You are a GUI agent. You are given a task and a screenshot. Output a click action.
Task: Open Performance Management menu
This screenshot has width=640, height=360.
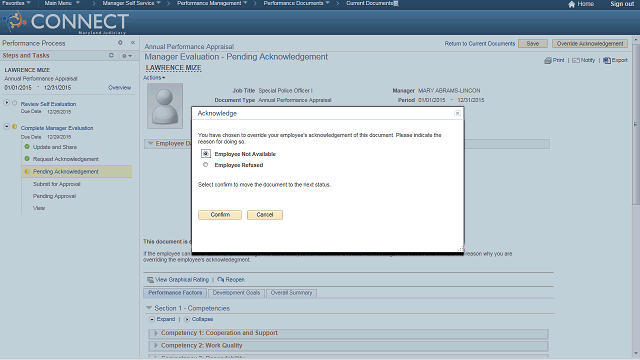212,3
